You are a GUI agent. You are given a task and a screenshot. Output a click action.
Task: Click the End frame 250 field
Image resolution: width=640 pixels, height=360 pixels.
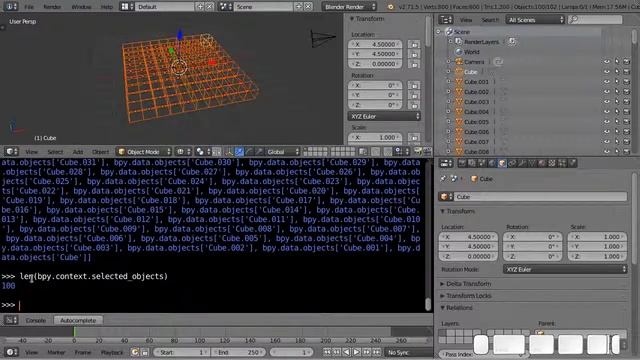point(238,352)
